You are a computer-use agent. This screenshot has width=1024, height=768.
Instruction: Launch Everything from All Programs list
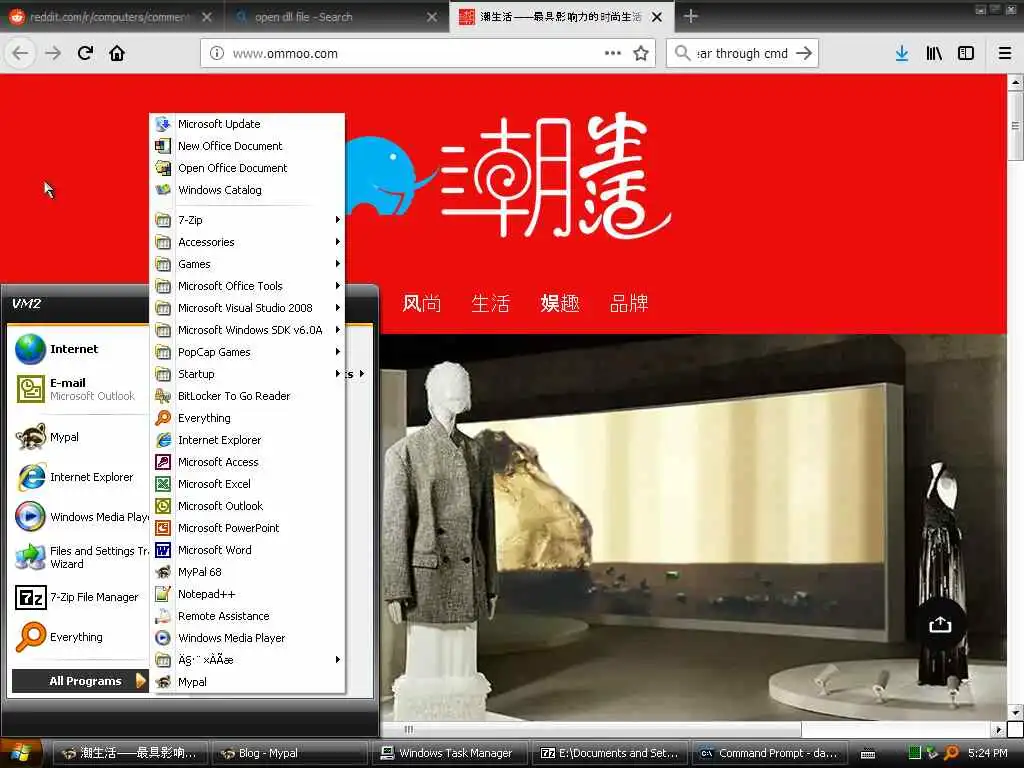click(247, 418)
